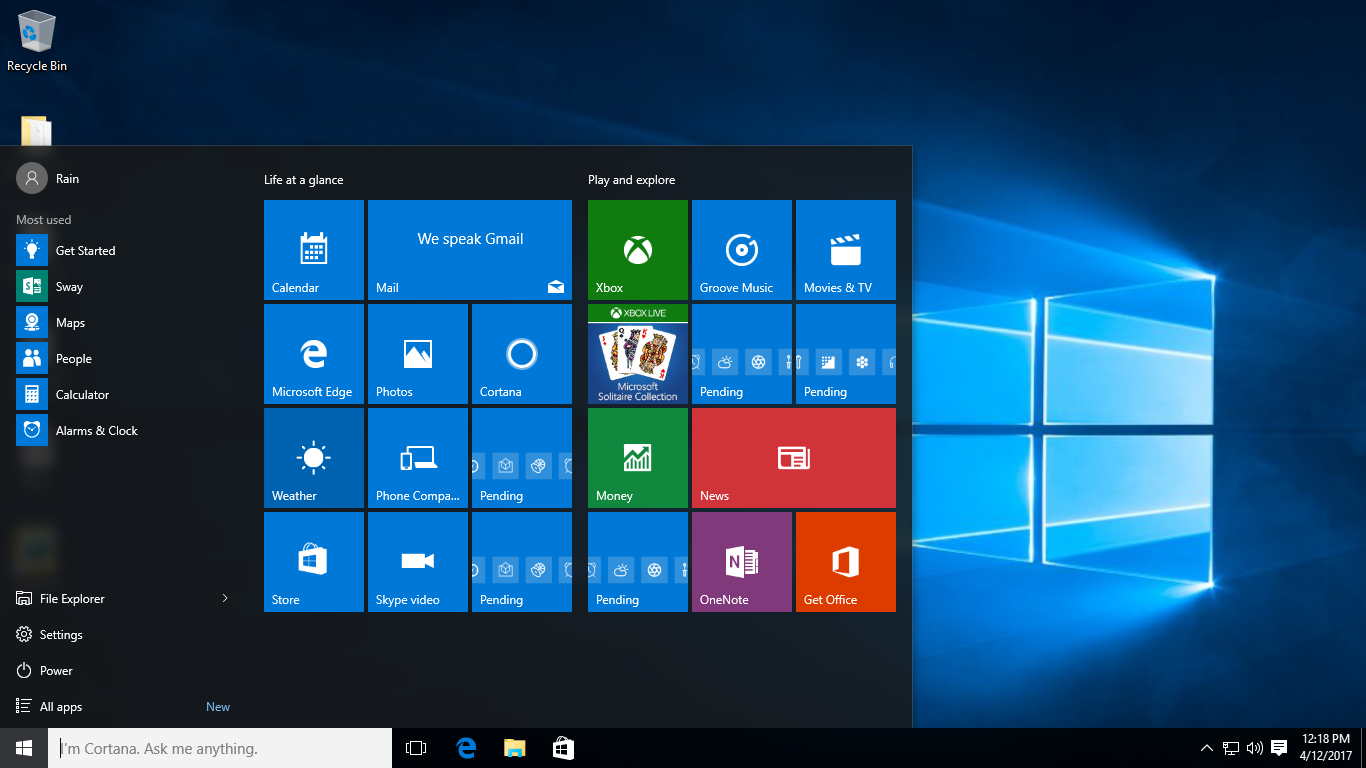Click the Get Office tile
This screenshot has height=768, width=1366.
click(846, 562)
